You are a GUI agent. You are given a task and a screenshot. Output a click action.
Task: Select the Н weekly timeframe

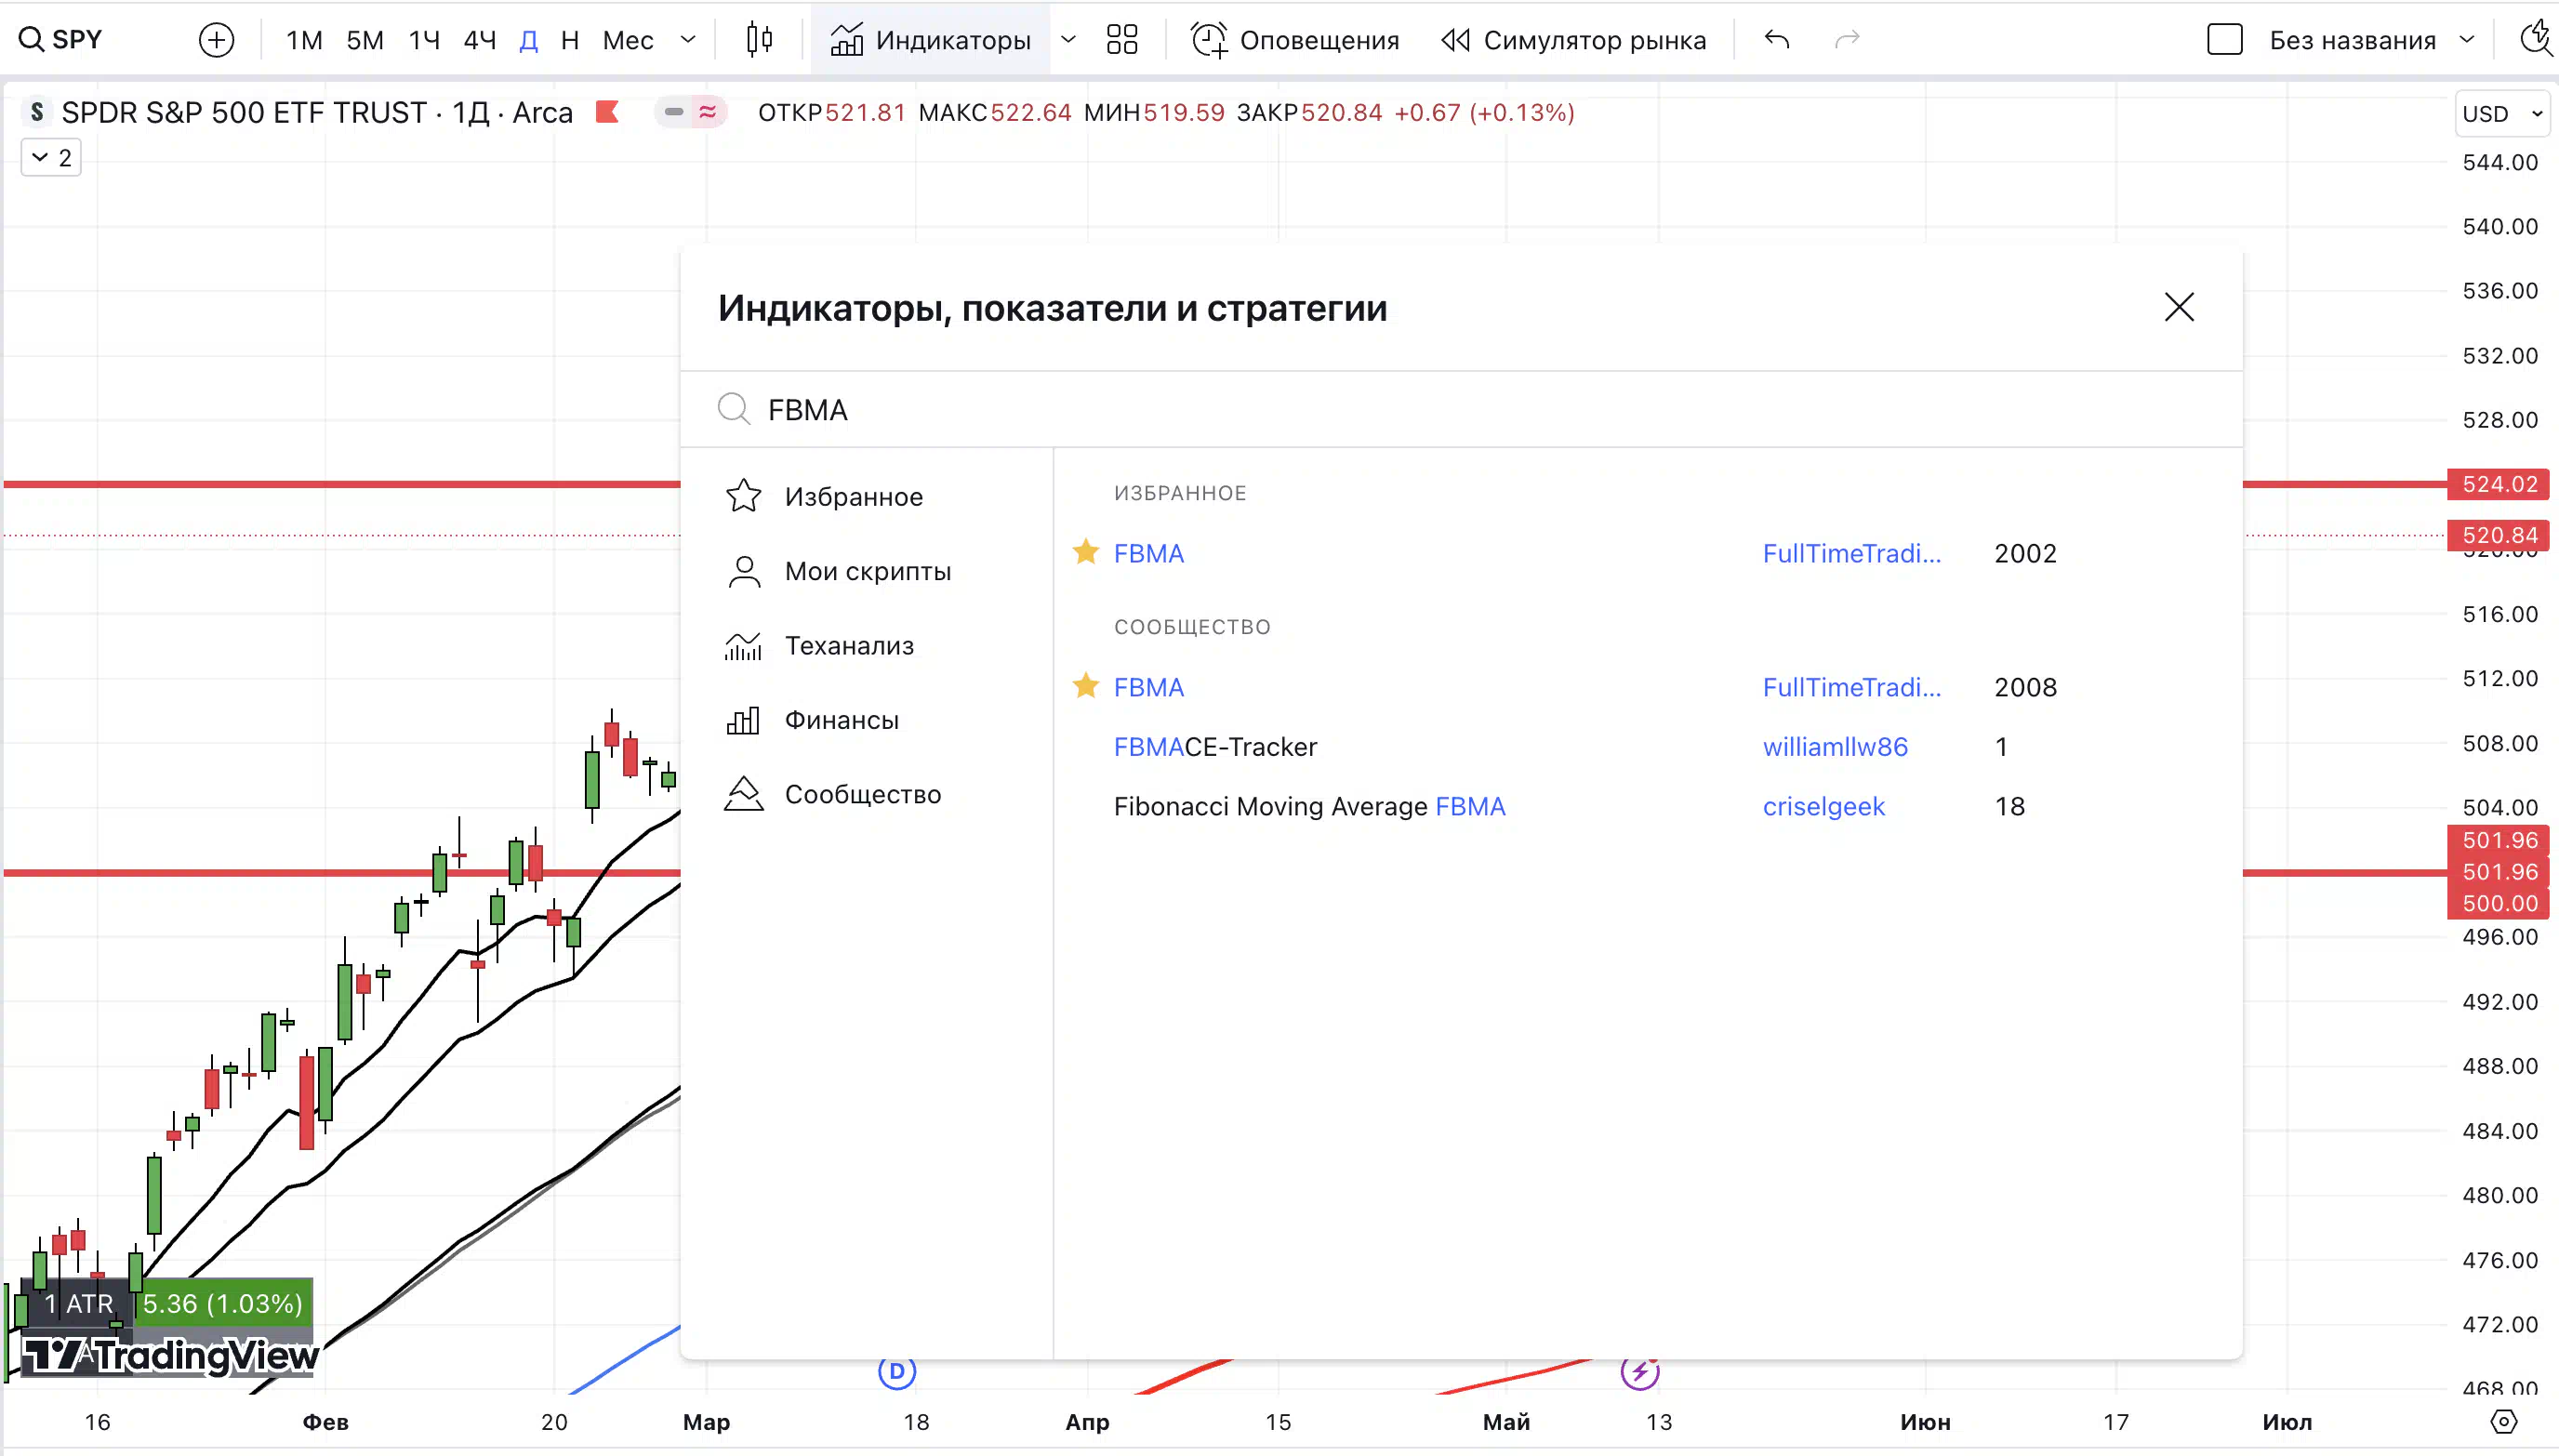pyautogui.click(x=570, y=40)
